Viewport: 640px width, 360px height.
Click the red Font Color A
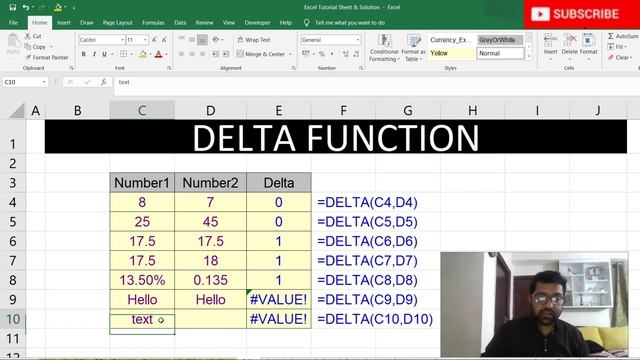[158, 54]
